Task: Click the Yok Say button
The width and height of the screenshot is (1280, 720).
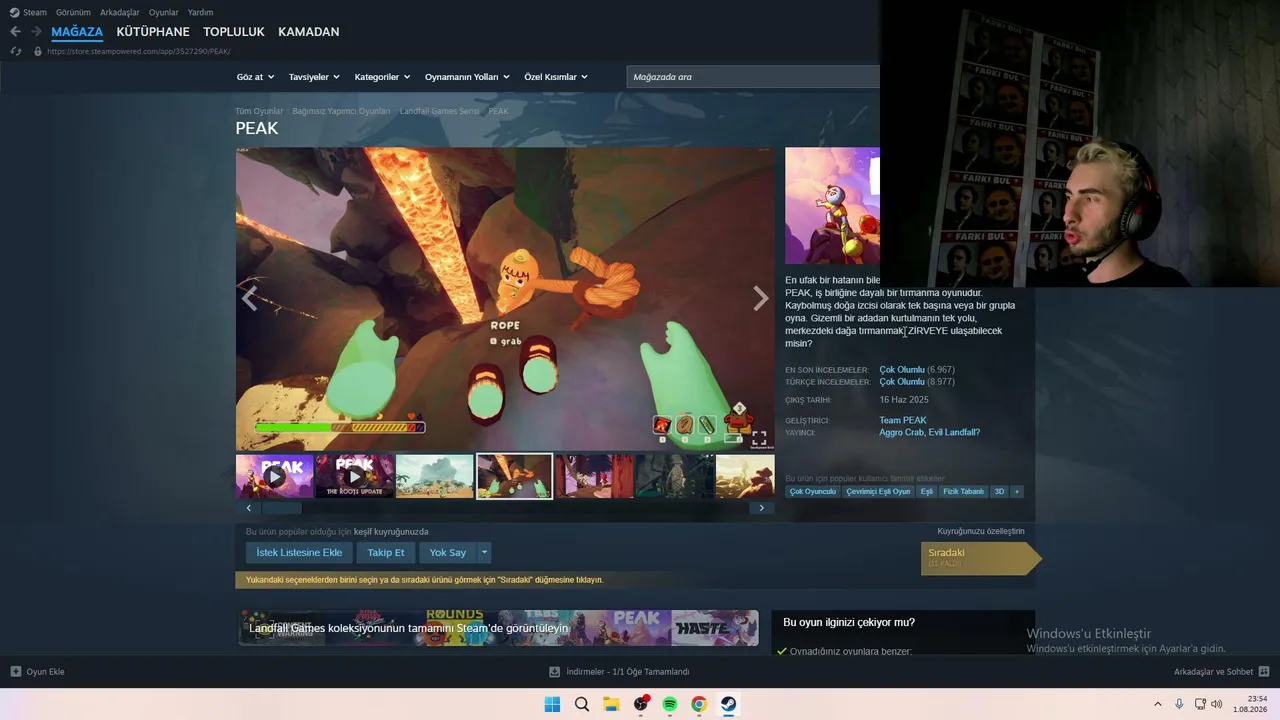Action: [x=448, y=552]
